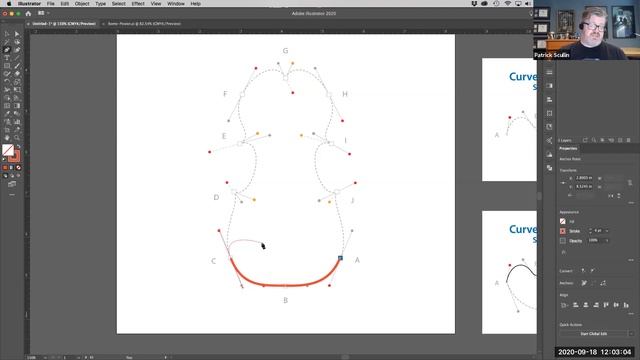
Task: Switch drawing mode to Draw Normal
Action: coord(5,176)
